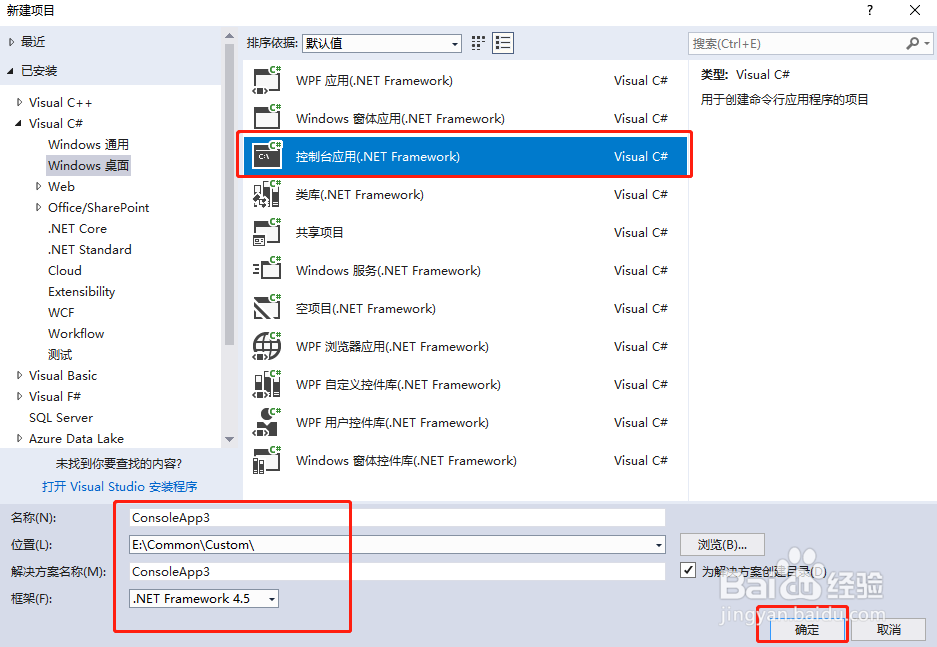Select Windows 窗体应用(.NET Framework) template text
This screenshot has width=937, height=647.
click(400, 119)
